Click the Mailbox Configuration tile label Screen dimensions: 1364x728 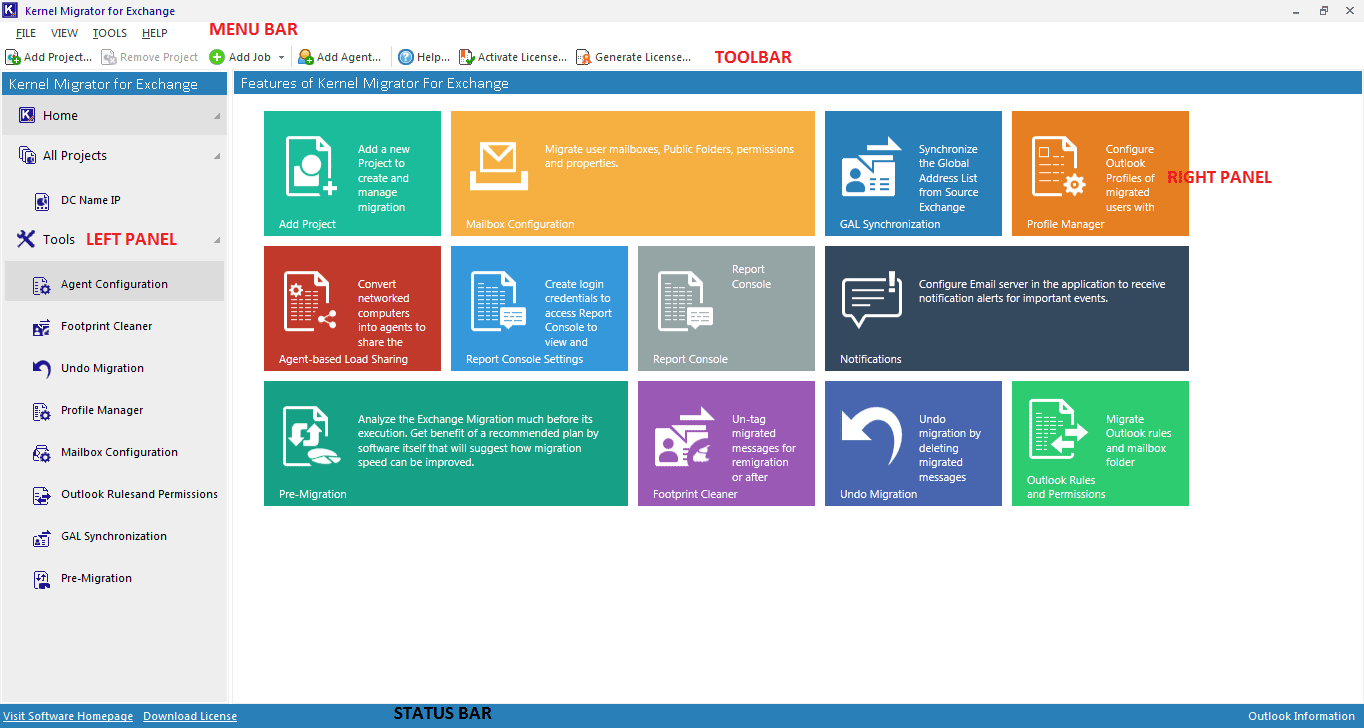point(520,224)
